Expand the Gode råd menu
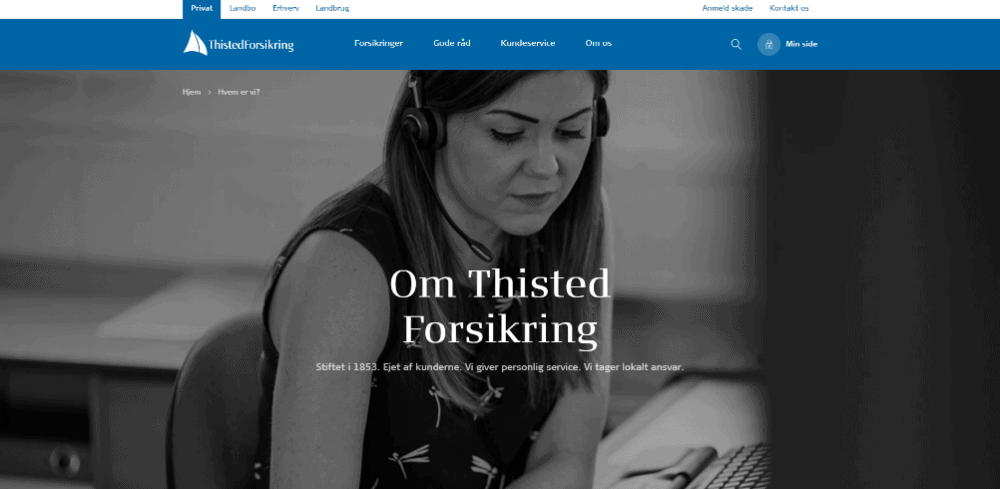 coord(452,43)
